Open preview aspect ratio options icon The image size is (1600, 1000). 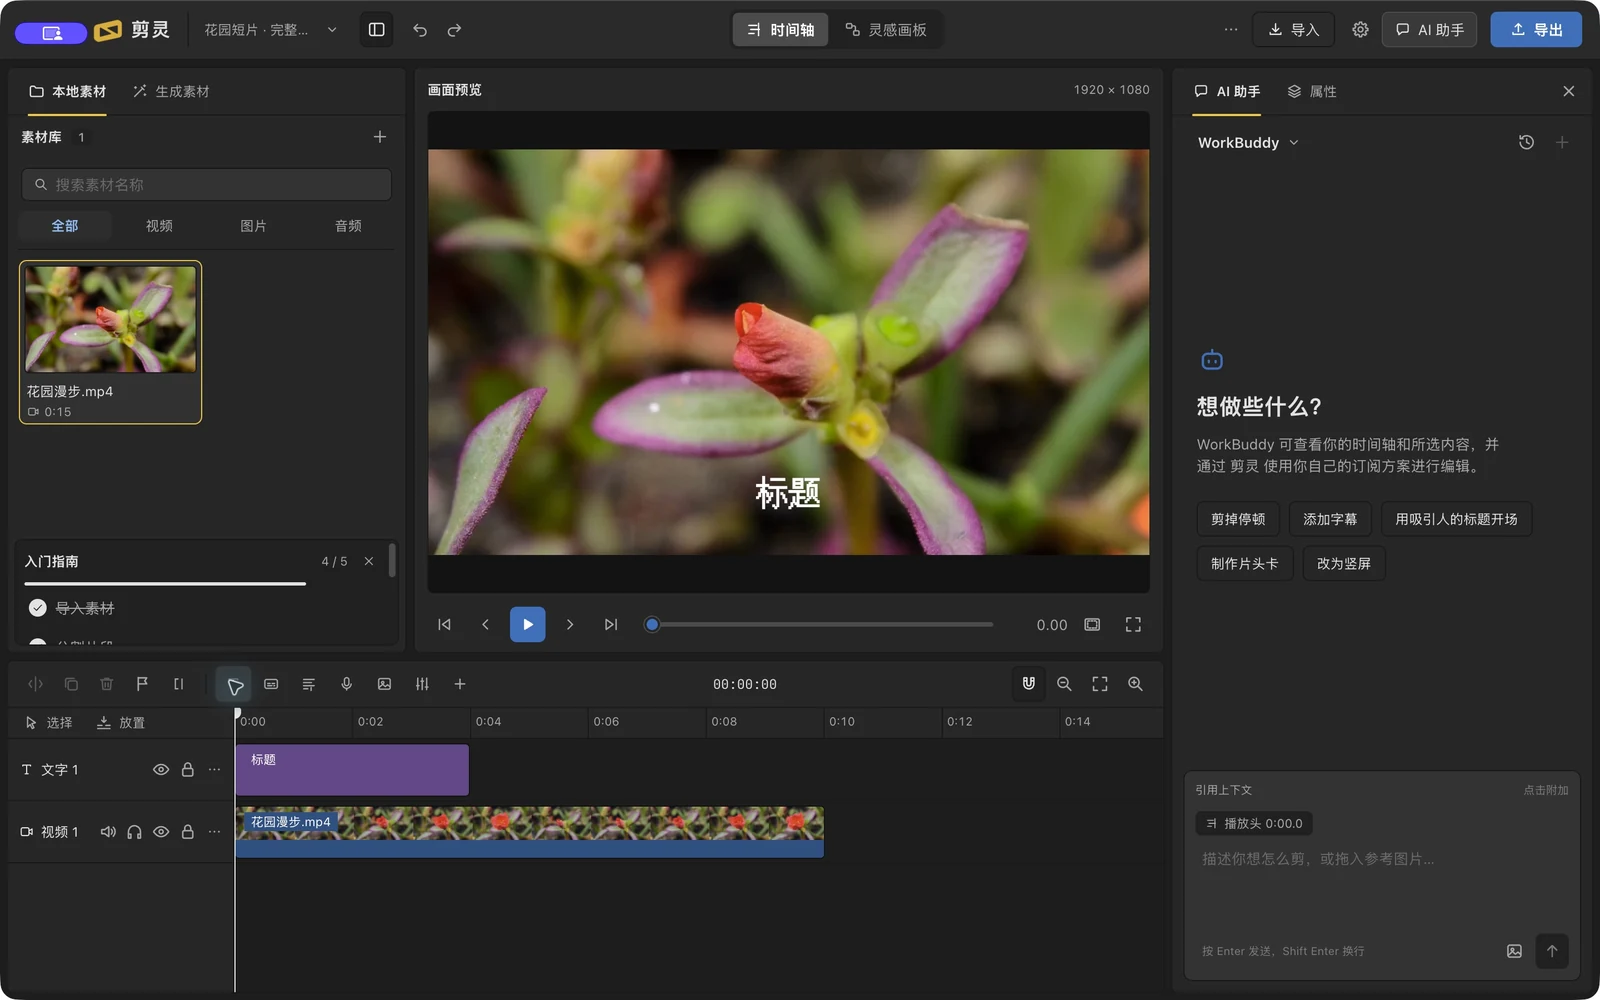tap(1092, 625)
